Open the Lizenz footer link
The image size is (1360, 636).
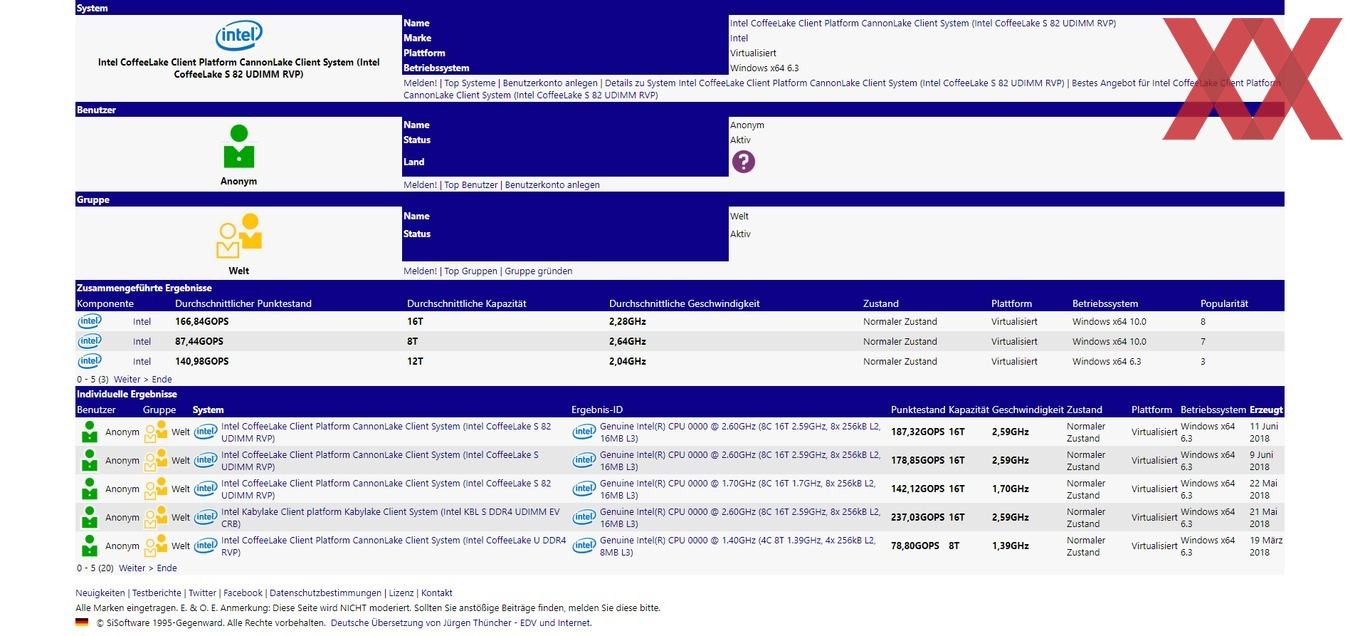pyautogui.click(x=401, y=593)
